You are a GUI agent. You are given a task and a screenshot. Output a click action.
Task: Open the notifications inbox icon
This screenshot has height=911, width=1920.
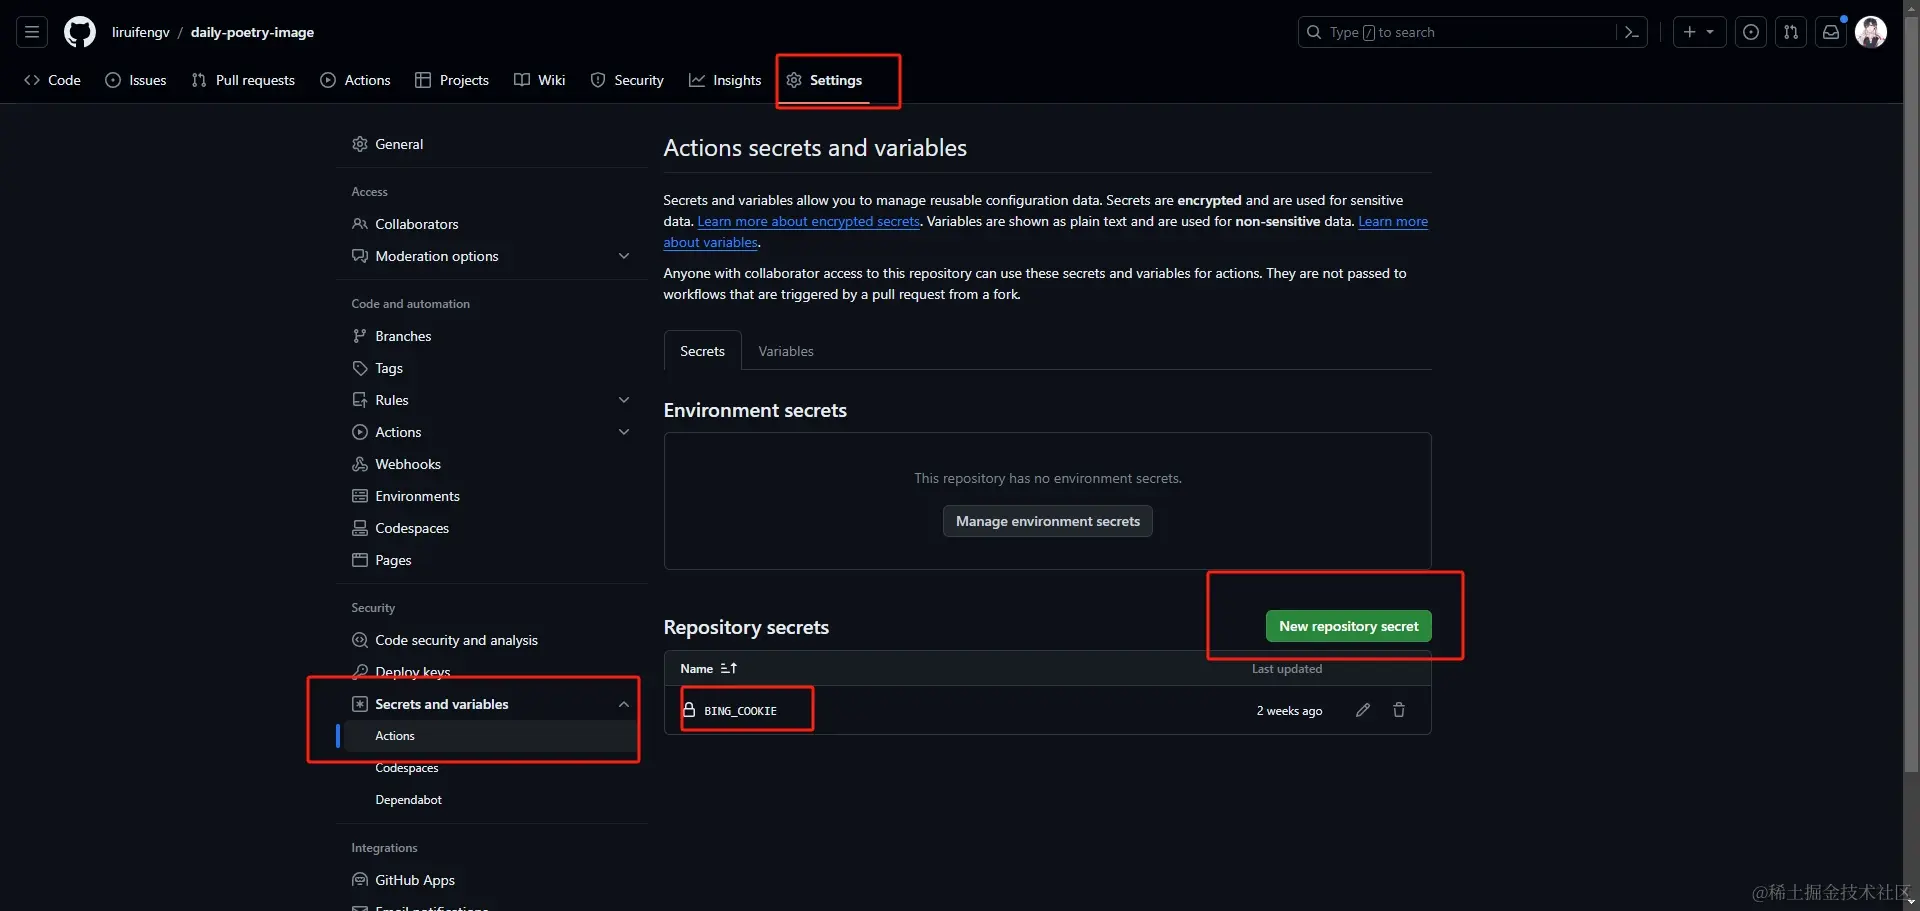pyautogui.click(x=1831, y=32)
